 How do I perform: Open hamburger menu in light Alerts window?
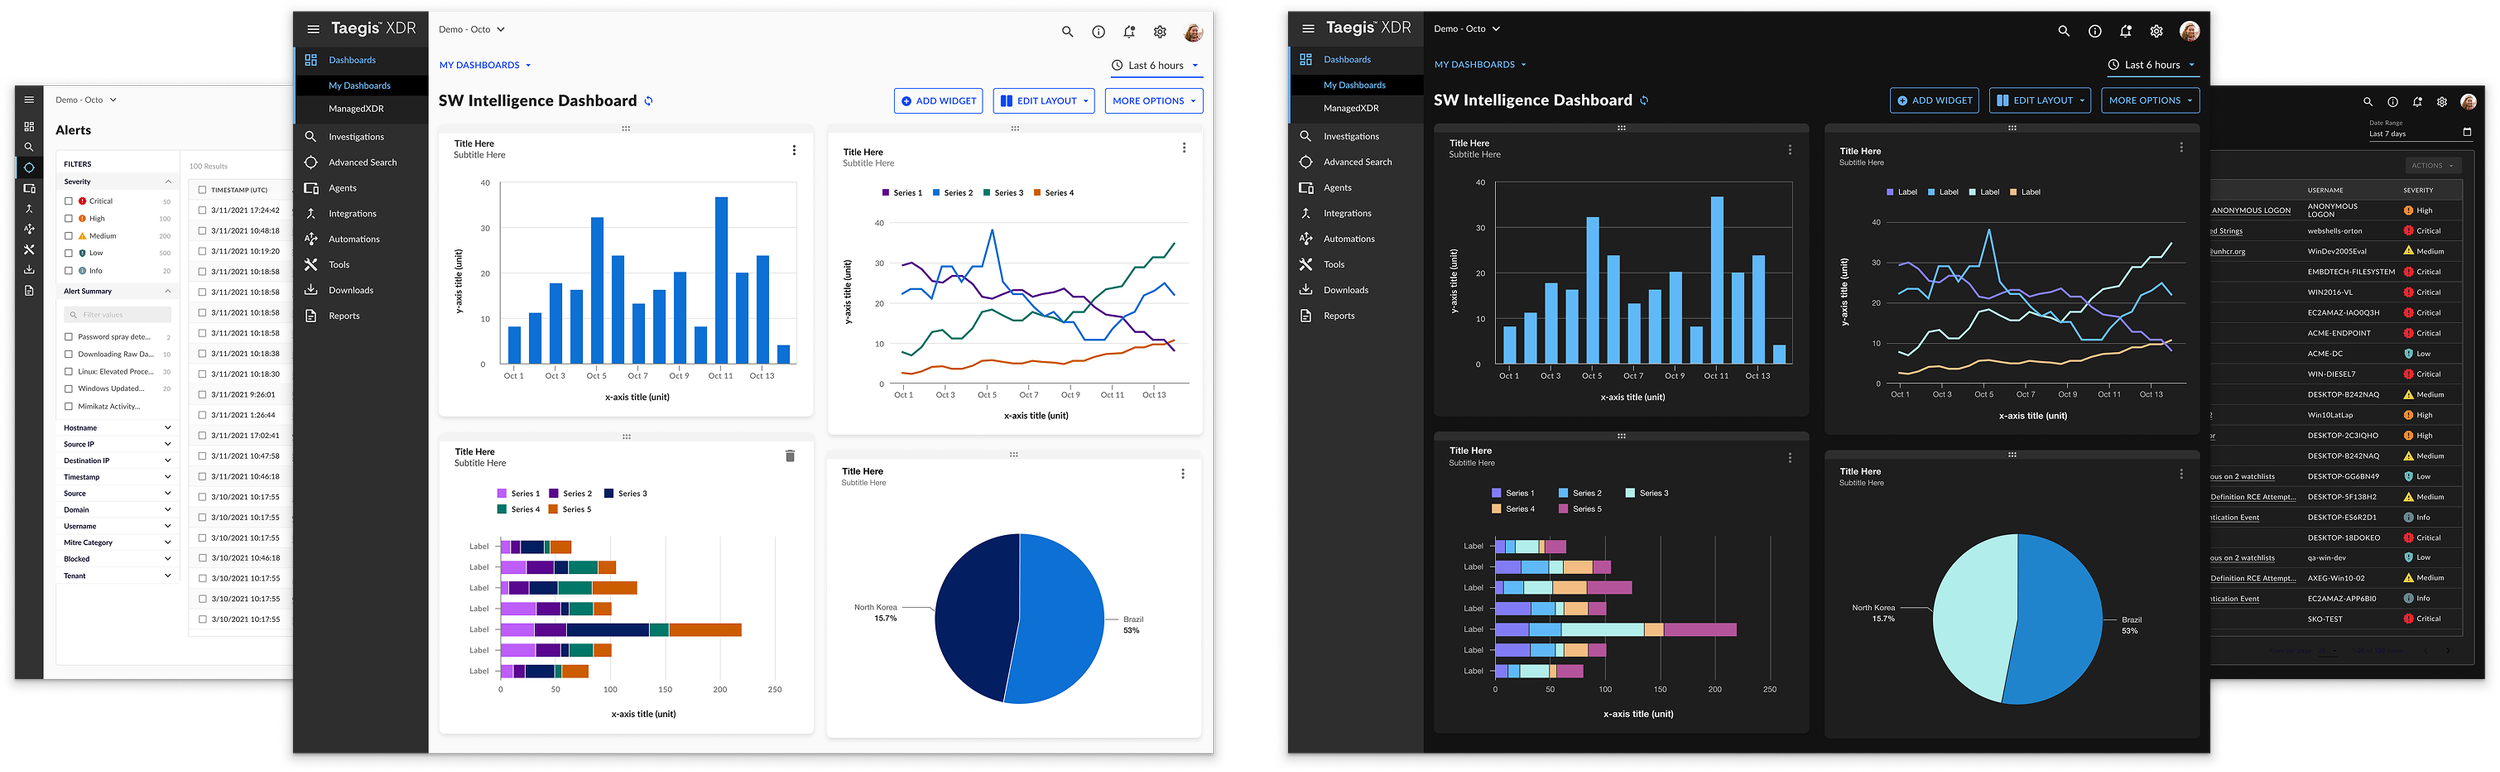pyautogui.click(x=29, y=100)
